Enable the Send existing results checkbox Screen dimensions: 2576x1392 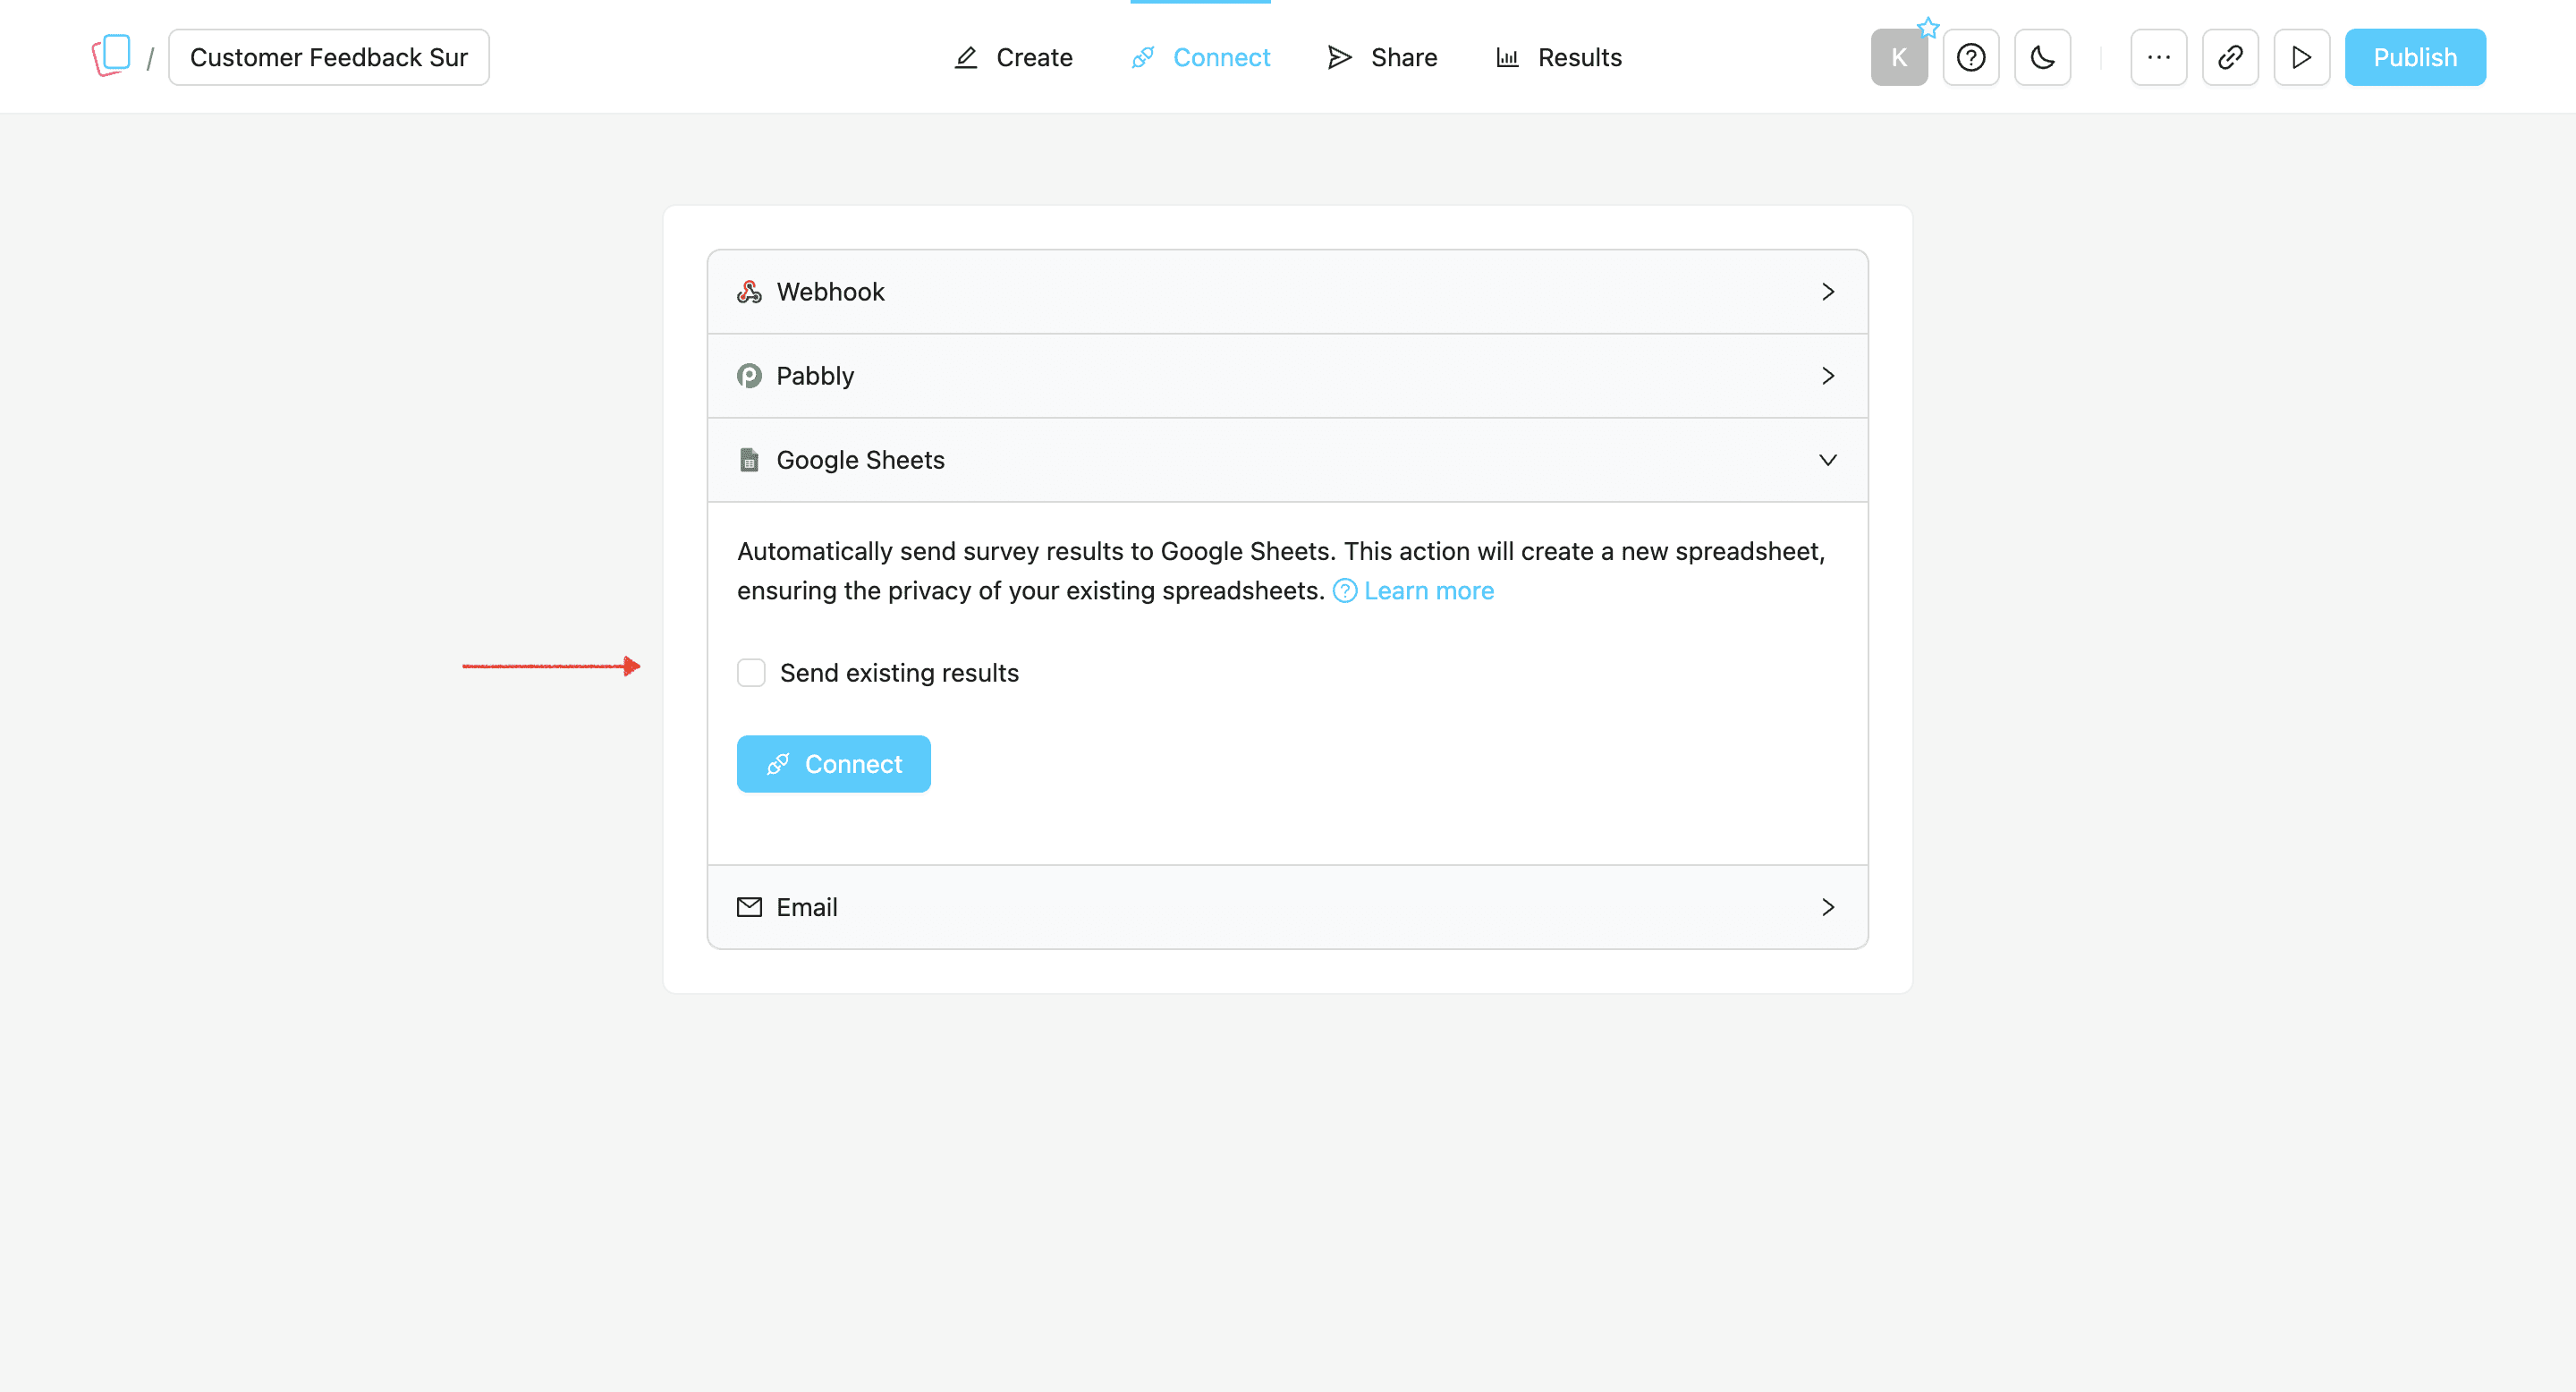click(751, 672)
